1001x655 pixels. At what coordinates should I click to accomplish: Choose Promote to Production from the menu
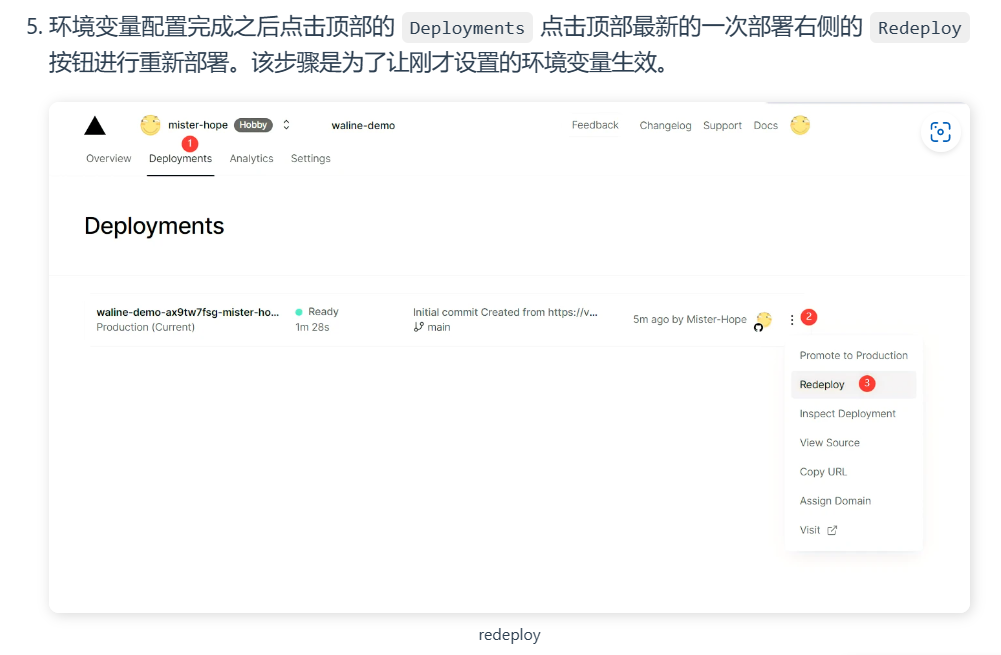[x=854, y=356]
